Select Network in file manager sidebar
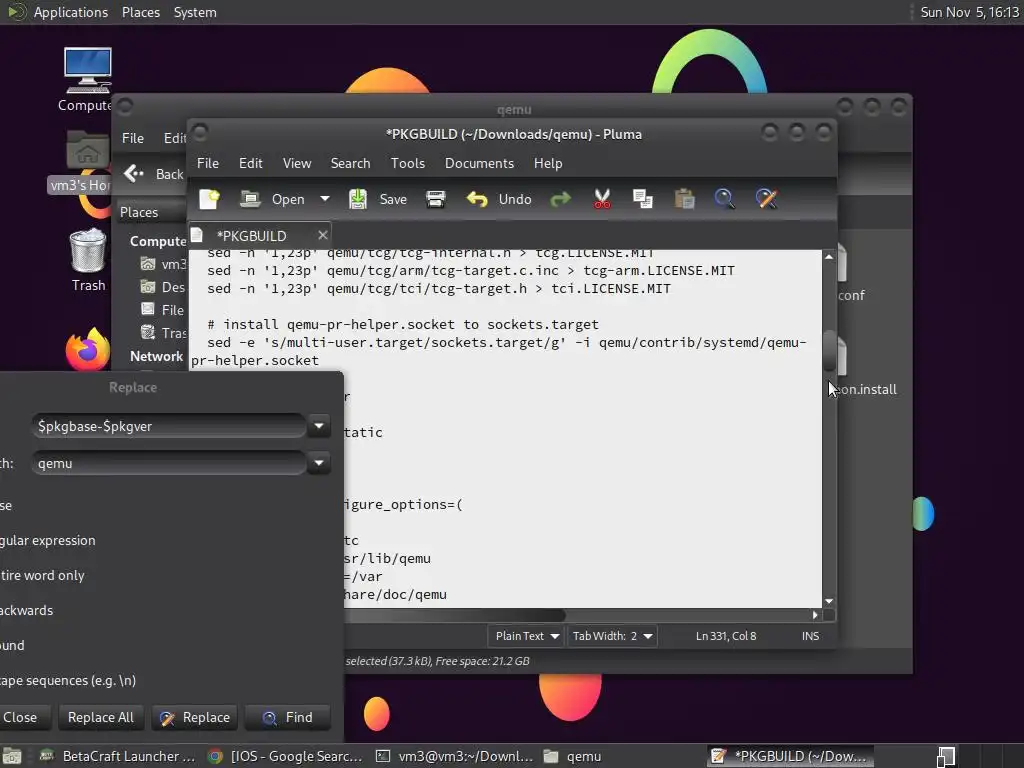Viewport: 1024px width, 768px height. pos(156,357)
